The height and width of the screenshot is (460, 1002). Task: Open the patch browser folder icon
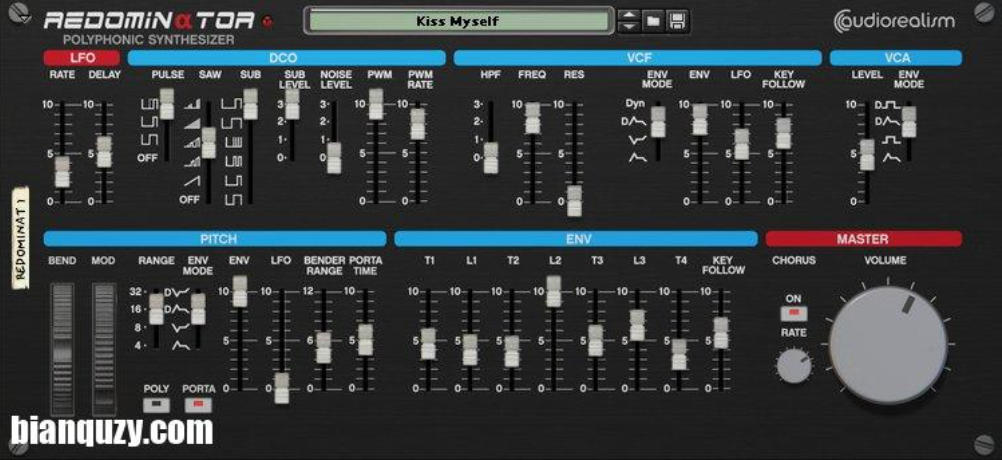click(652, 21)
